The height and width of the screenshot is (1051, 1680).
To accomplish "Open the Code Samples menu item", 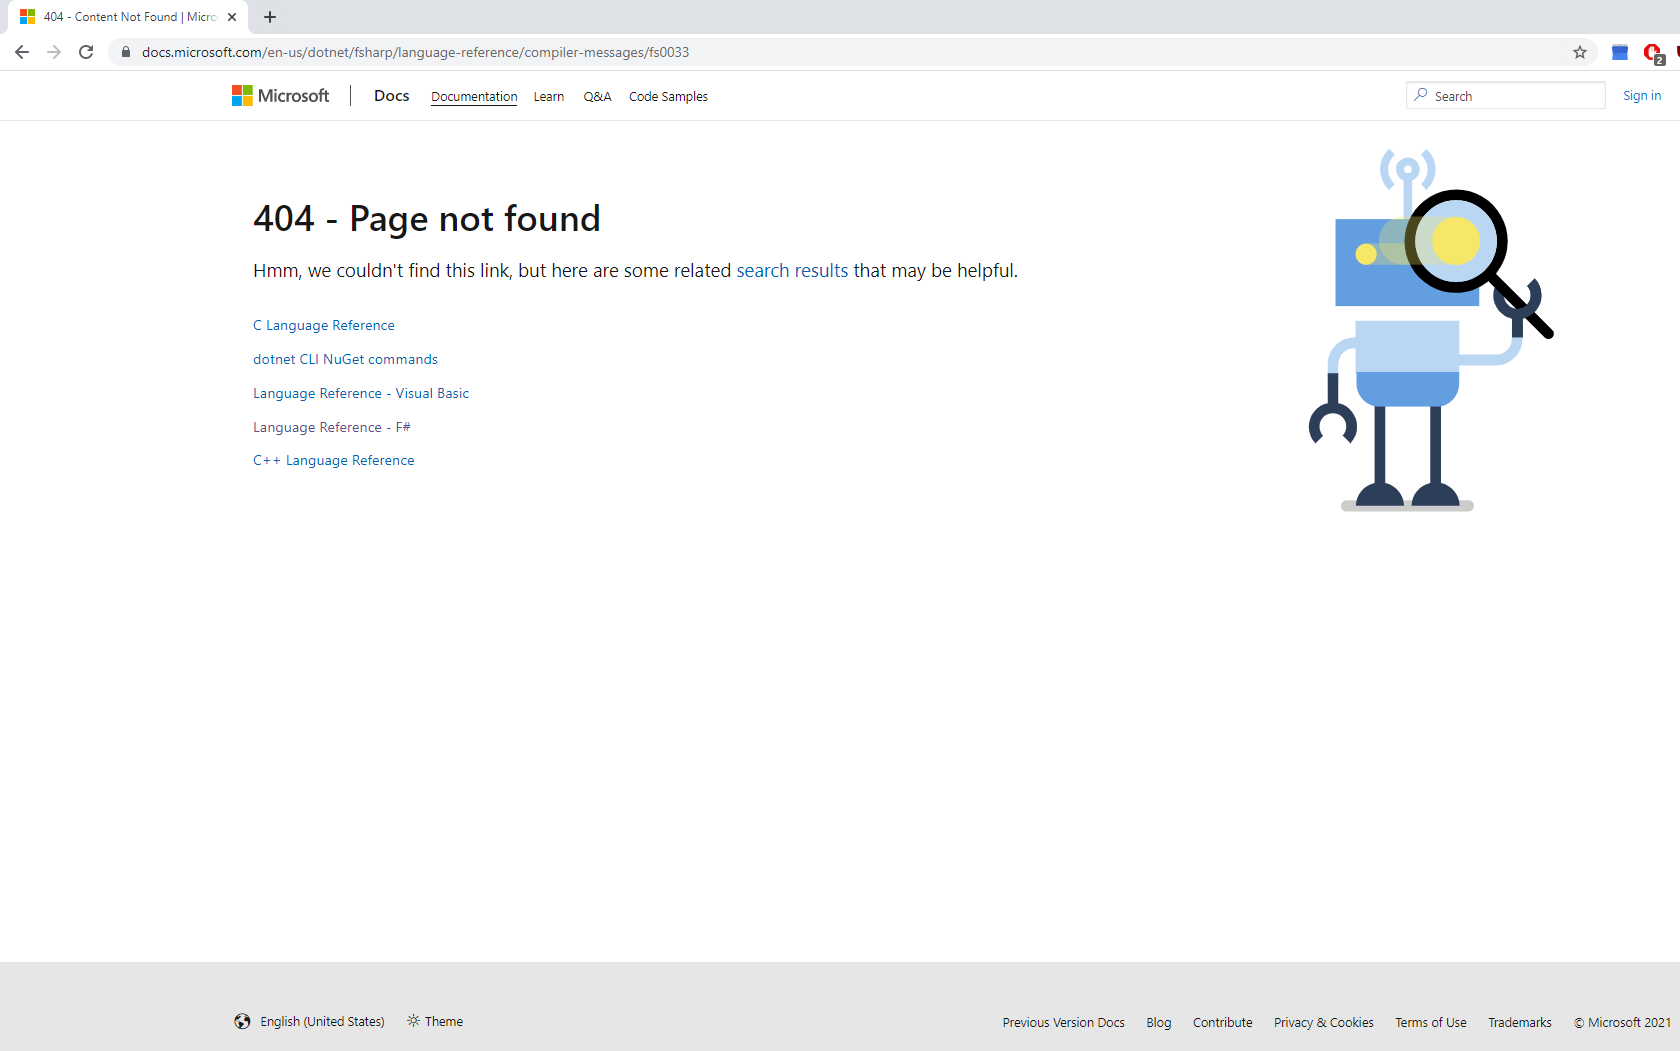I will pyautogui.click(x=668, y=96).
